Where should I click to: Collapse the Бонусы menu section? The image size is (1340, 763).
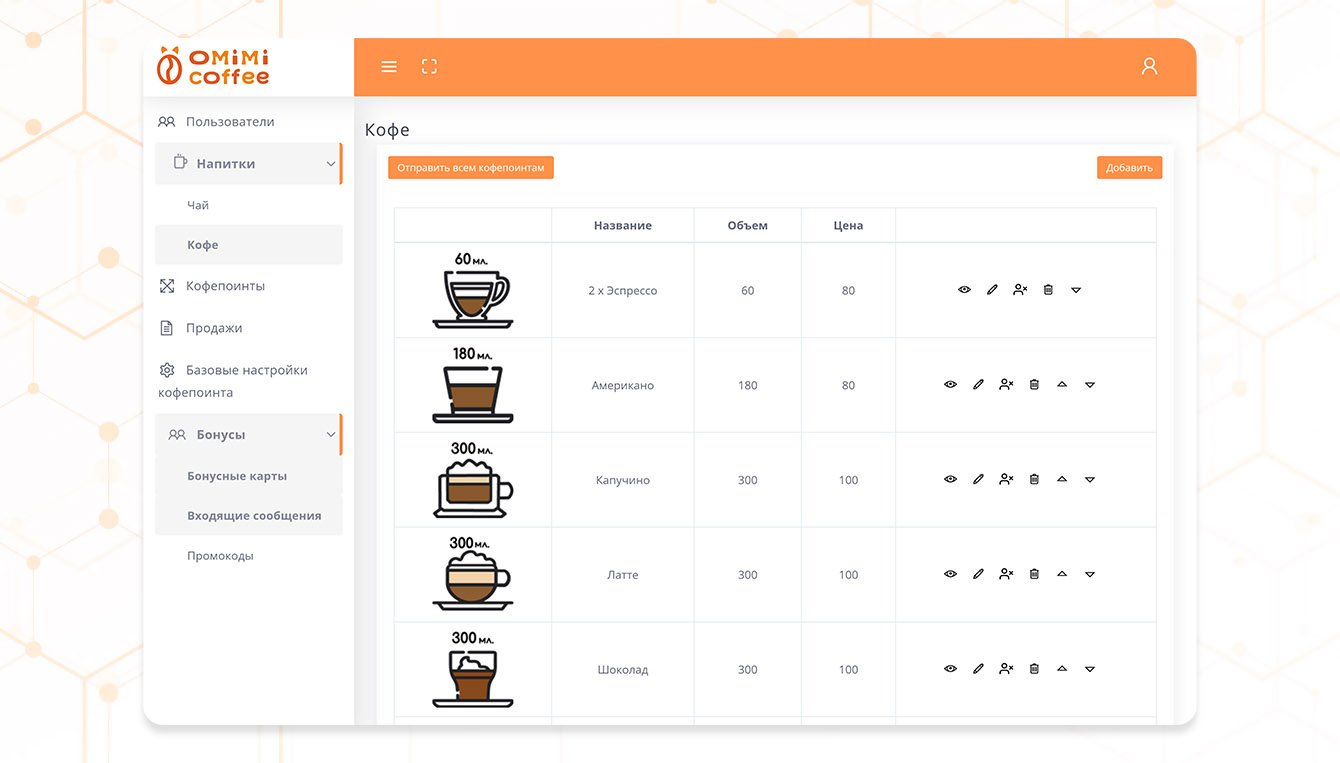[248, 435]
